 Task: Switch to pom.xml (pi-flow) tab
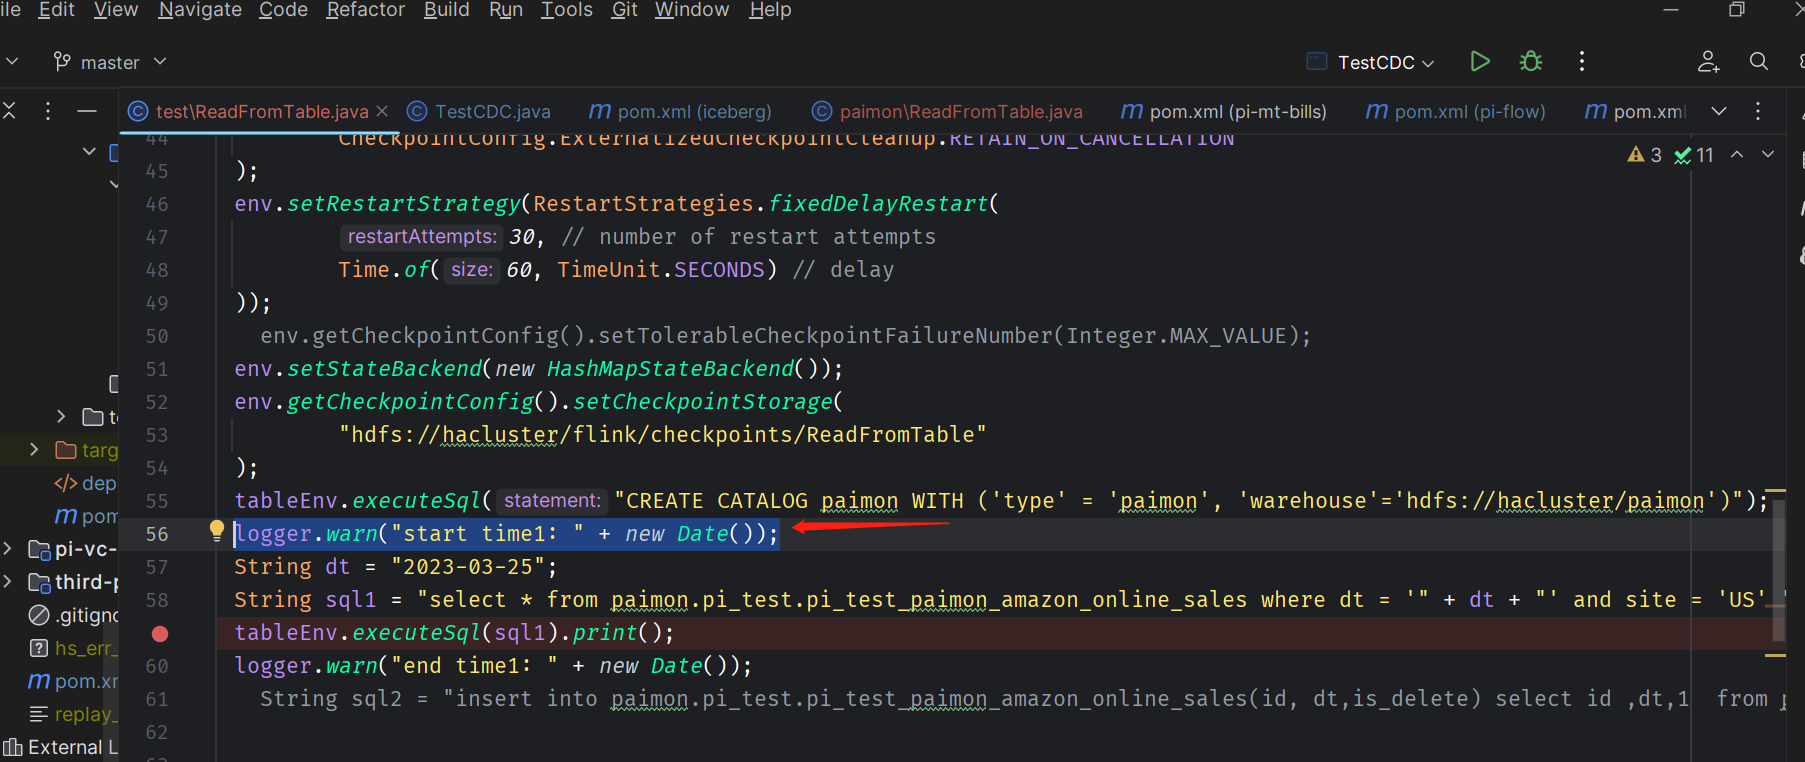pyautogui.click(x=1456, y=111)
